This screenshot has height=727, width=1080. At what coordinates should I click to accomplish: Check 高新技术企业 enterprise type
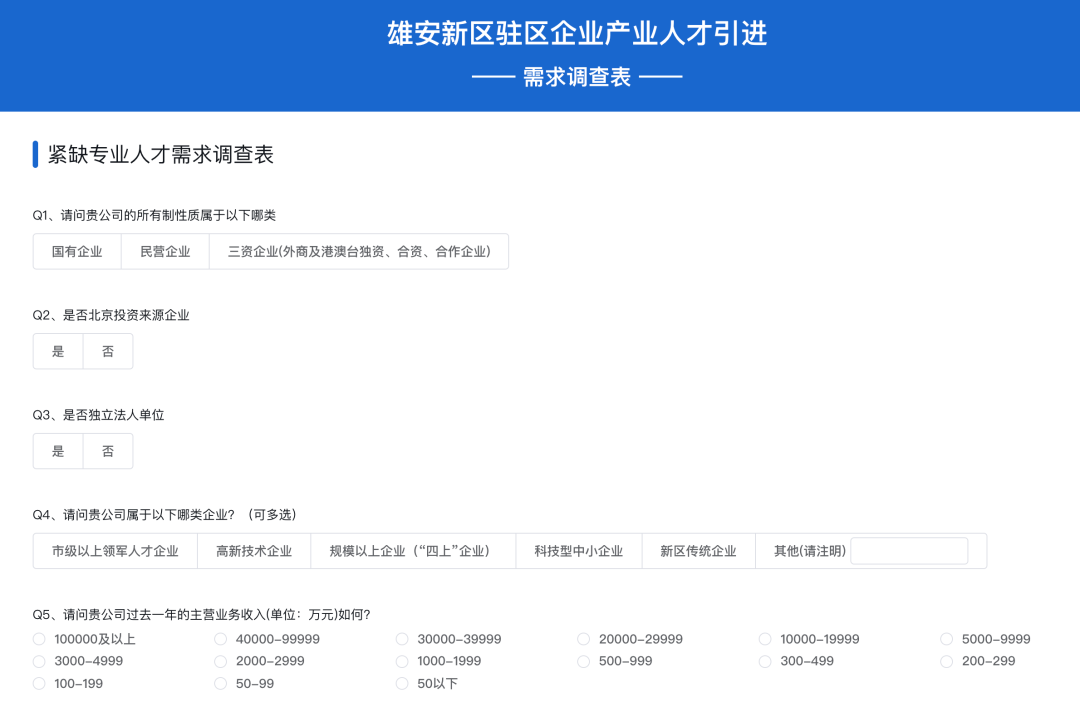(253, 550)
